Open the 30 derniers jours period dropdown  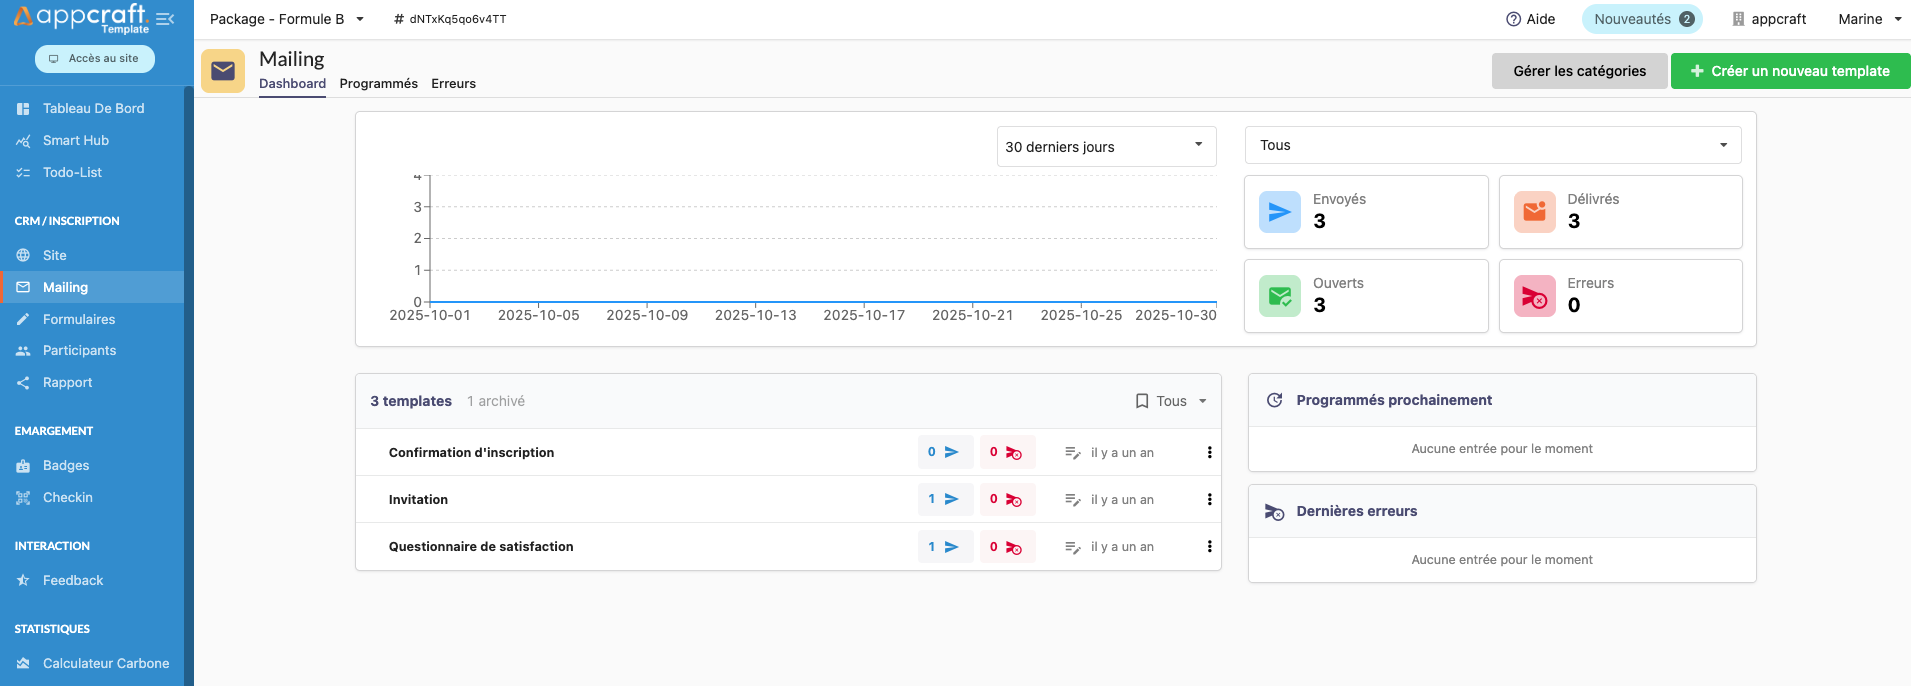coord(1106,146)
